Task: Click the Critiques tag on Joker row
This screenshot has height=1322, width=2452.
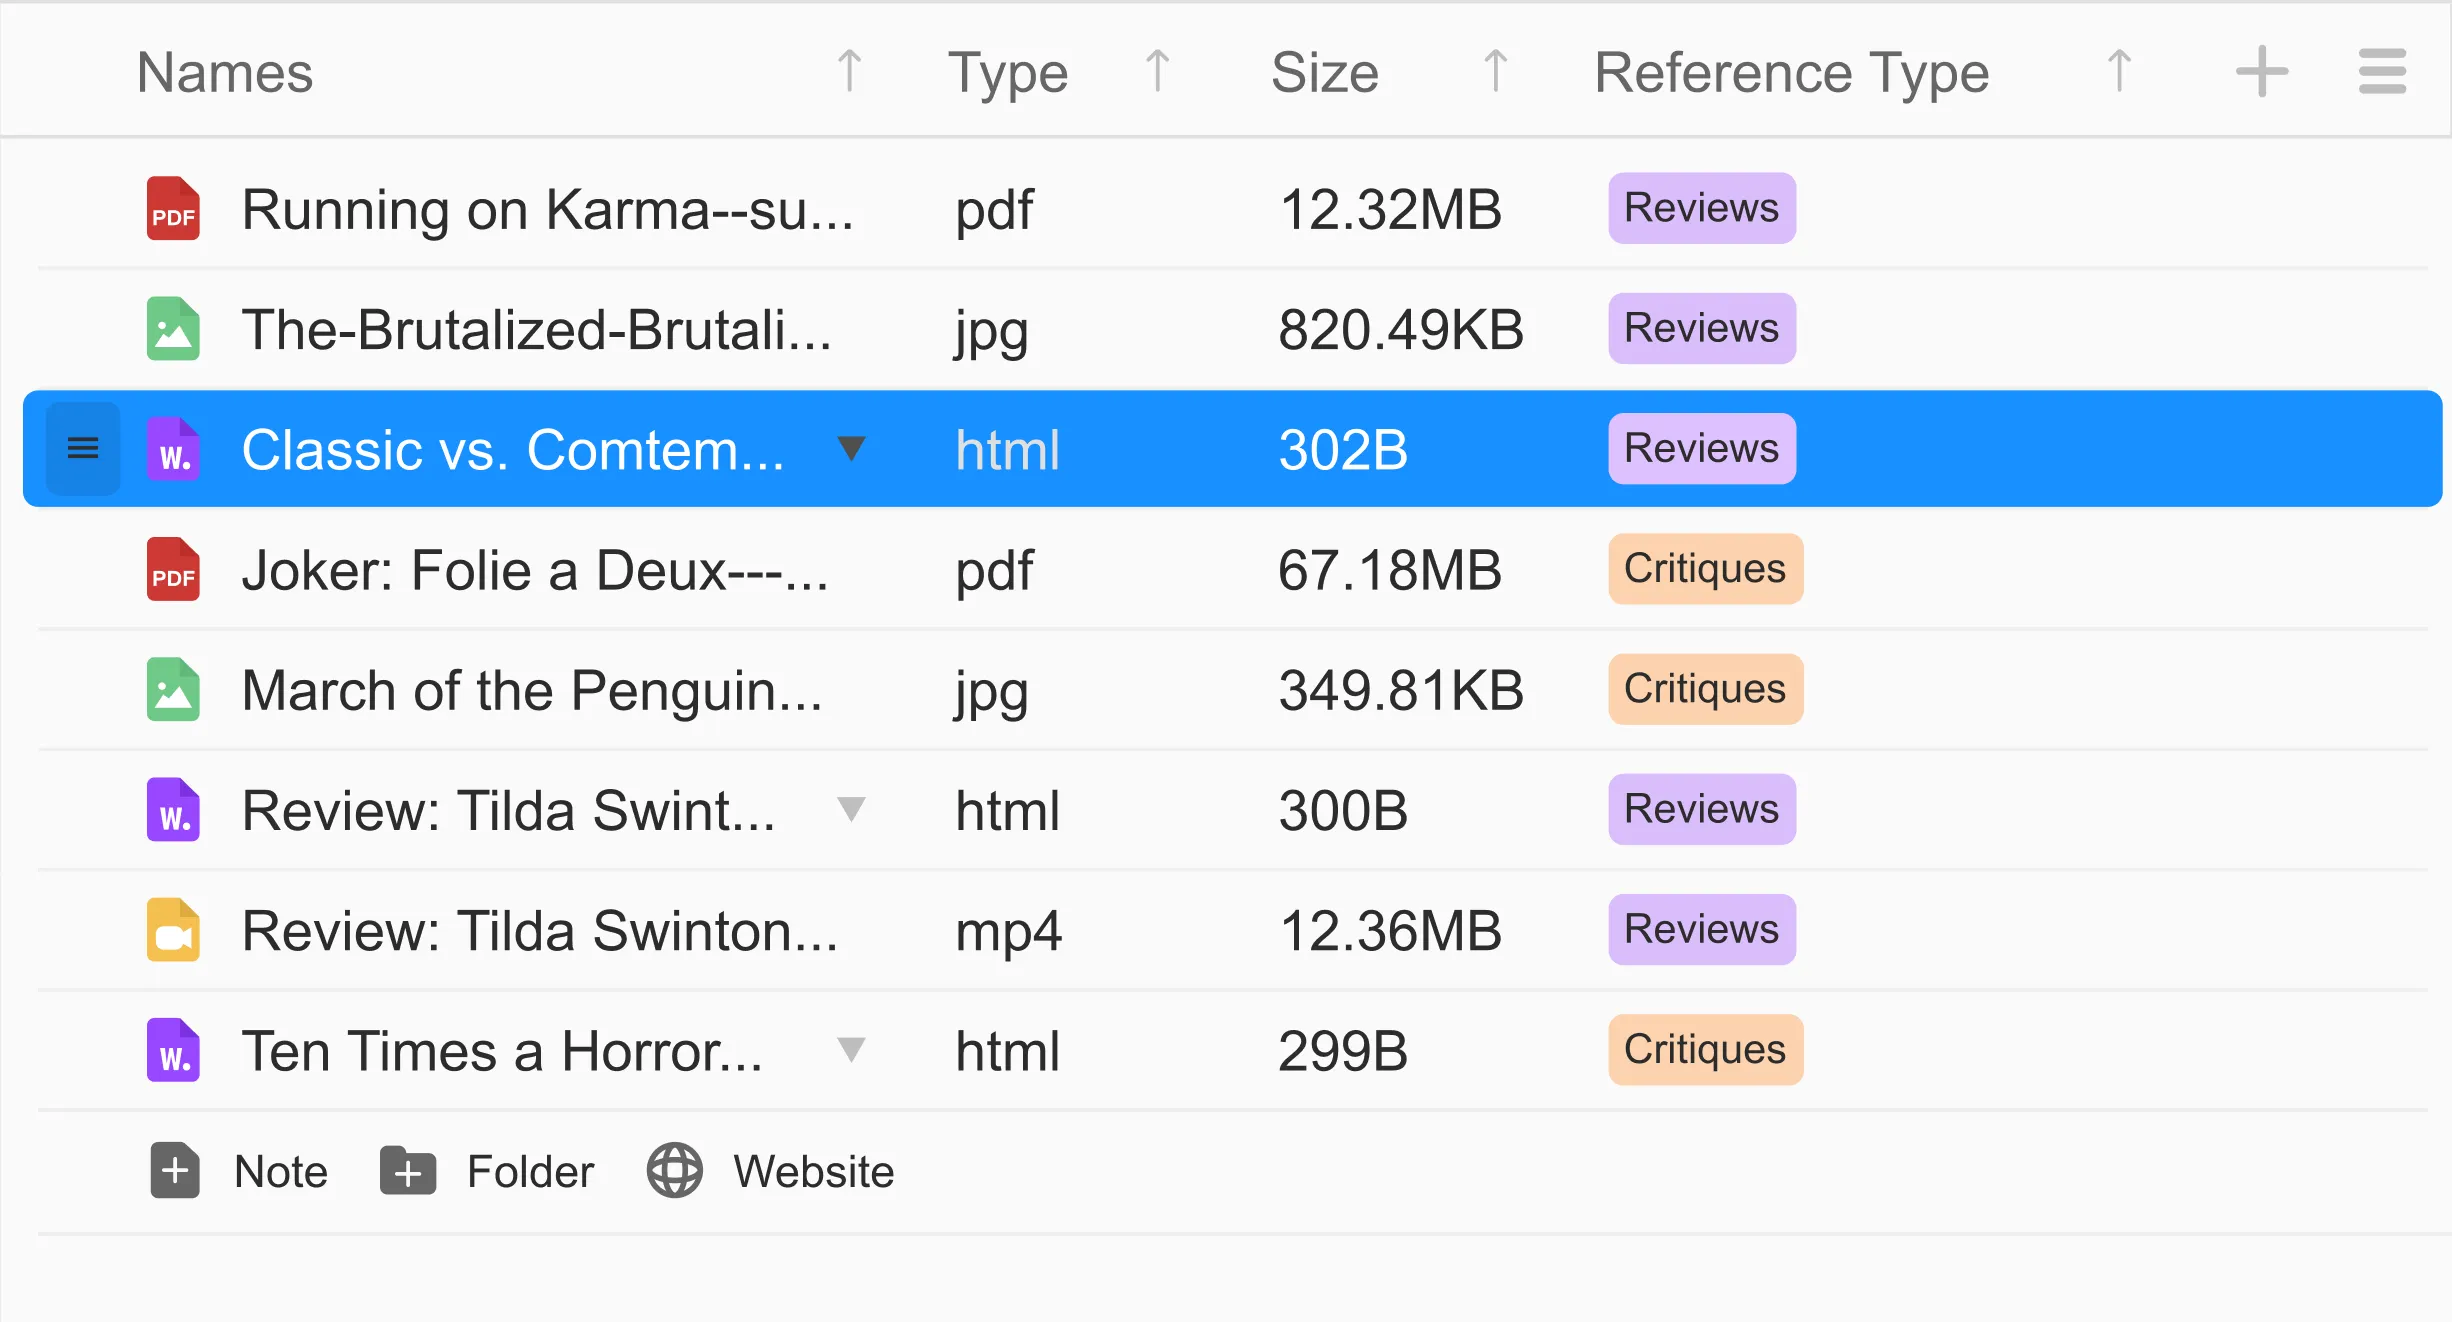Action: (1705, 569)
